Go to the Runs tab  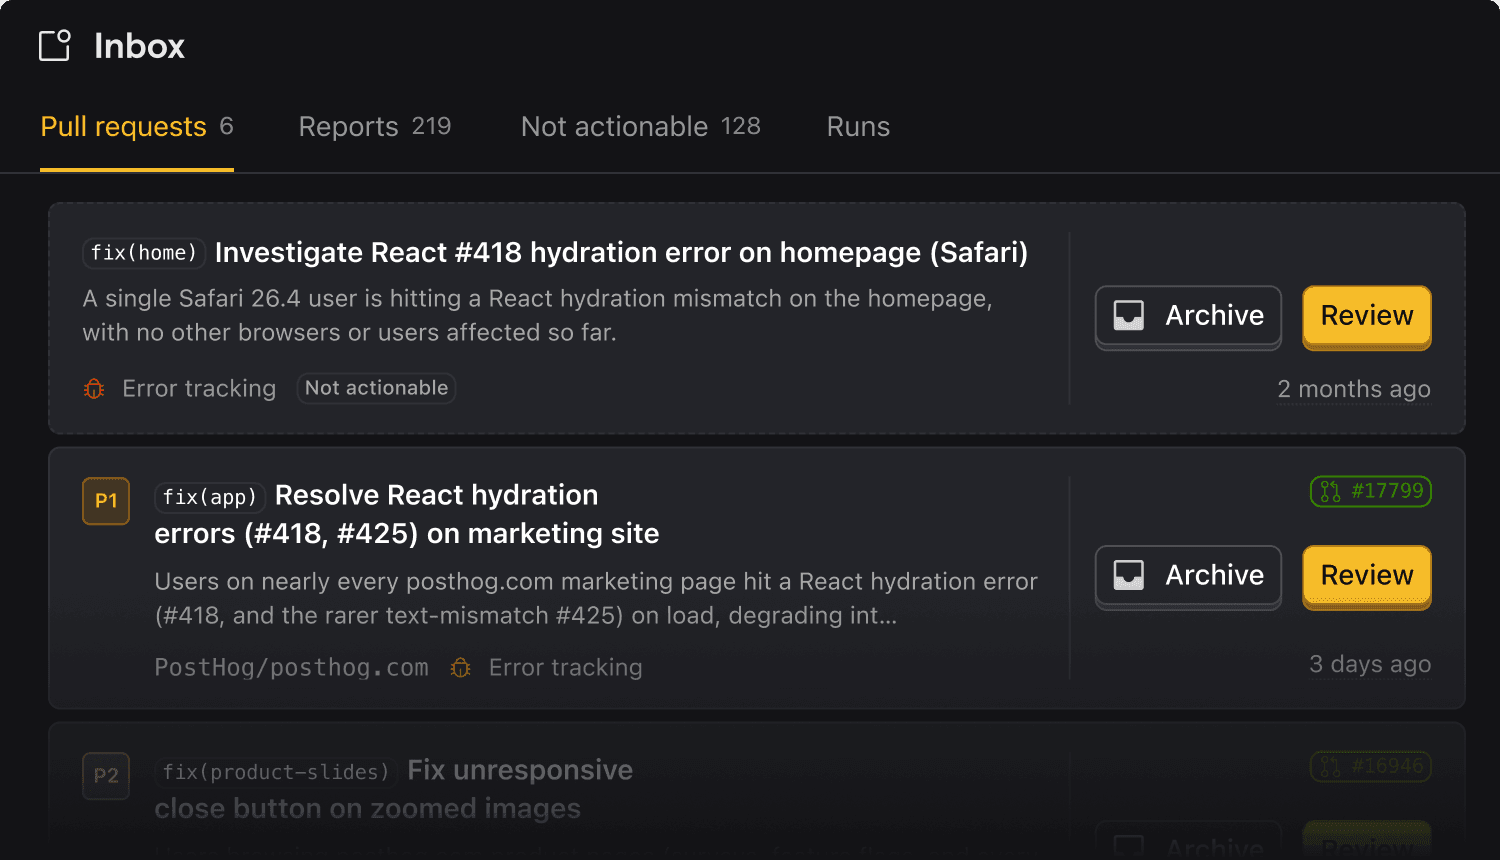[x=858, y=127]
